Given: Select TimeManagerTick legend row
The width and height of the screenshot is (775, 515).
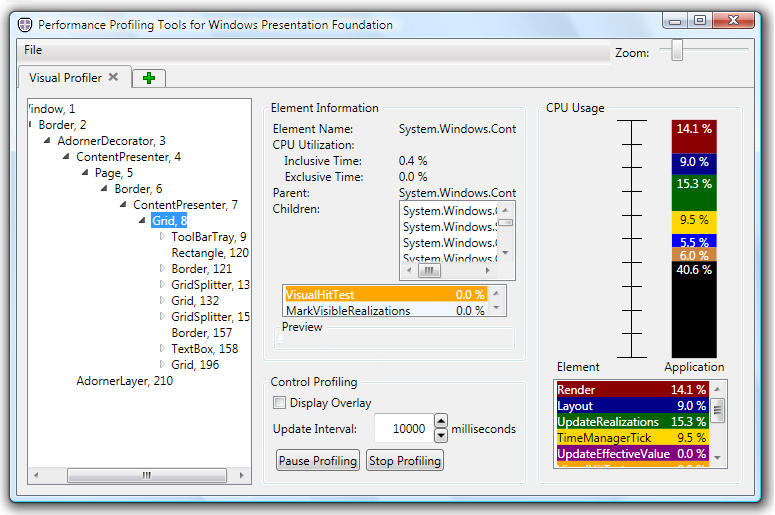Looking at the screenshot, I should (x=633, y=437).
